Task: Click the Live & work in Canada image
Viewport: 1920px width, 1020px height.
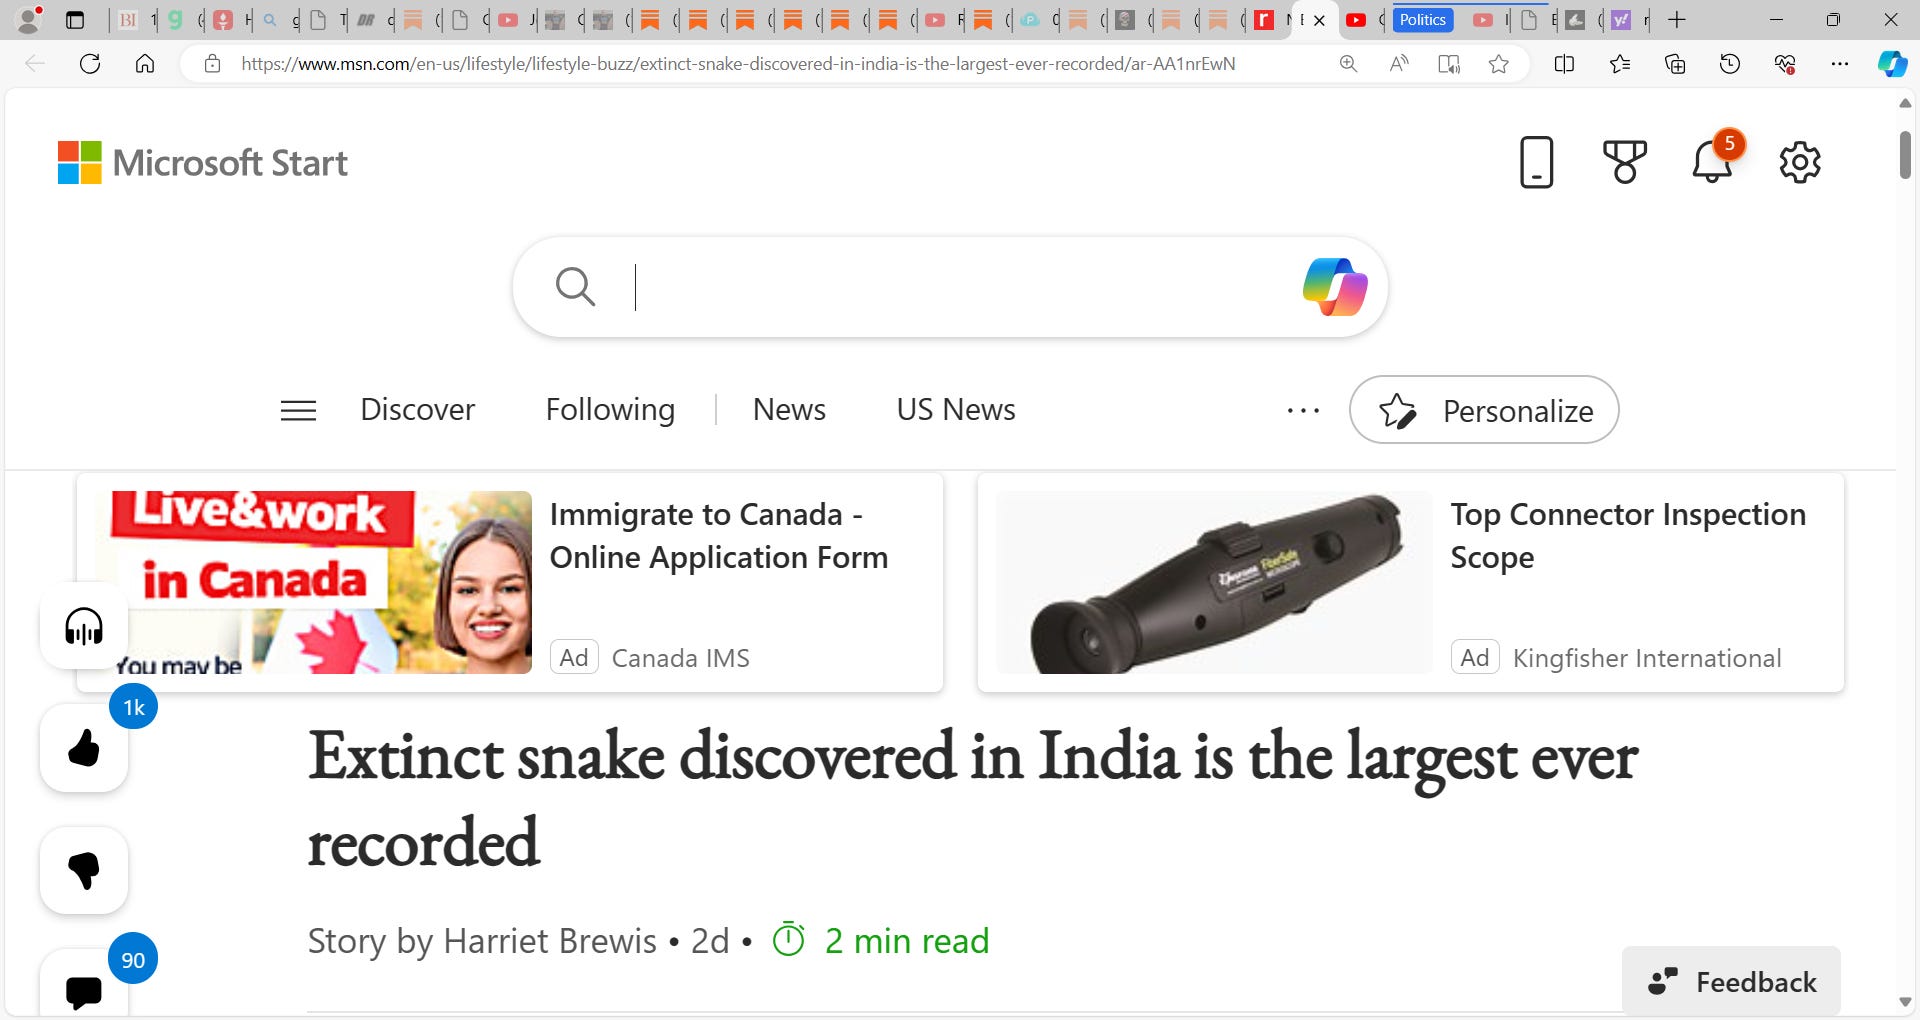Action: (x=321, y=582)
